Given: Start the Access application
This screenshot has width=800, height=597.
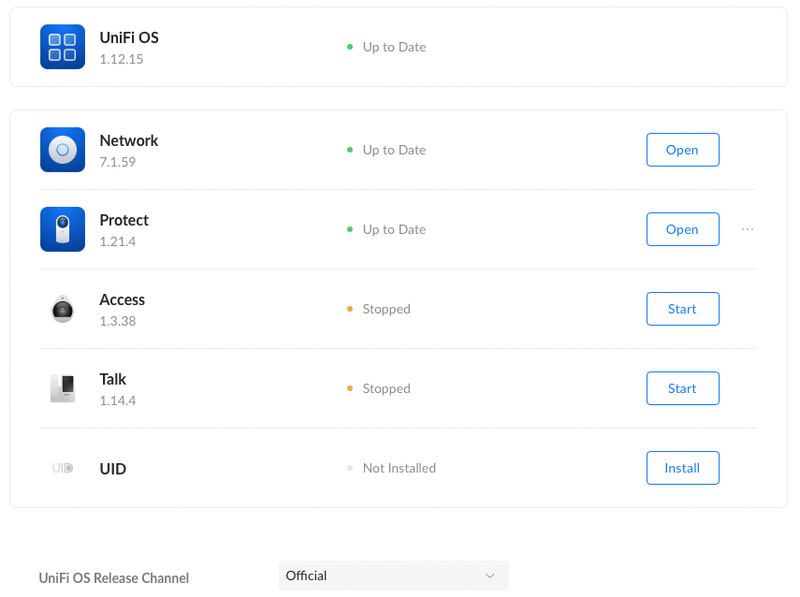Looking at the screenshot, I should (x=682, y=309).
